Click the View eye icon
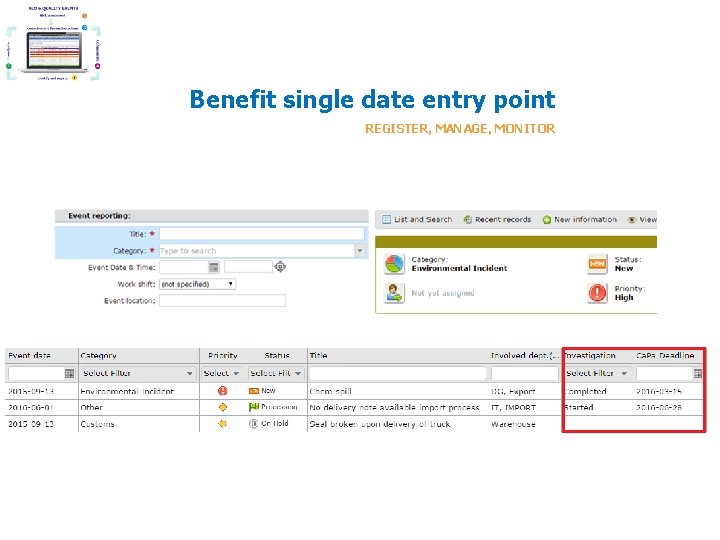Image resolution: width=720 pixels, height=540 pixels. coord(632,219)
